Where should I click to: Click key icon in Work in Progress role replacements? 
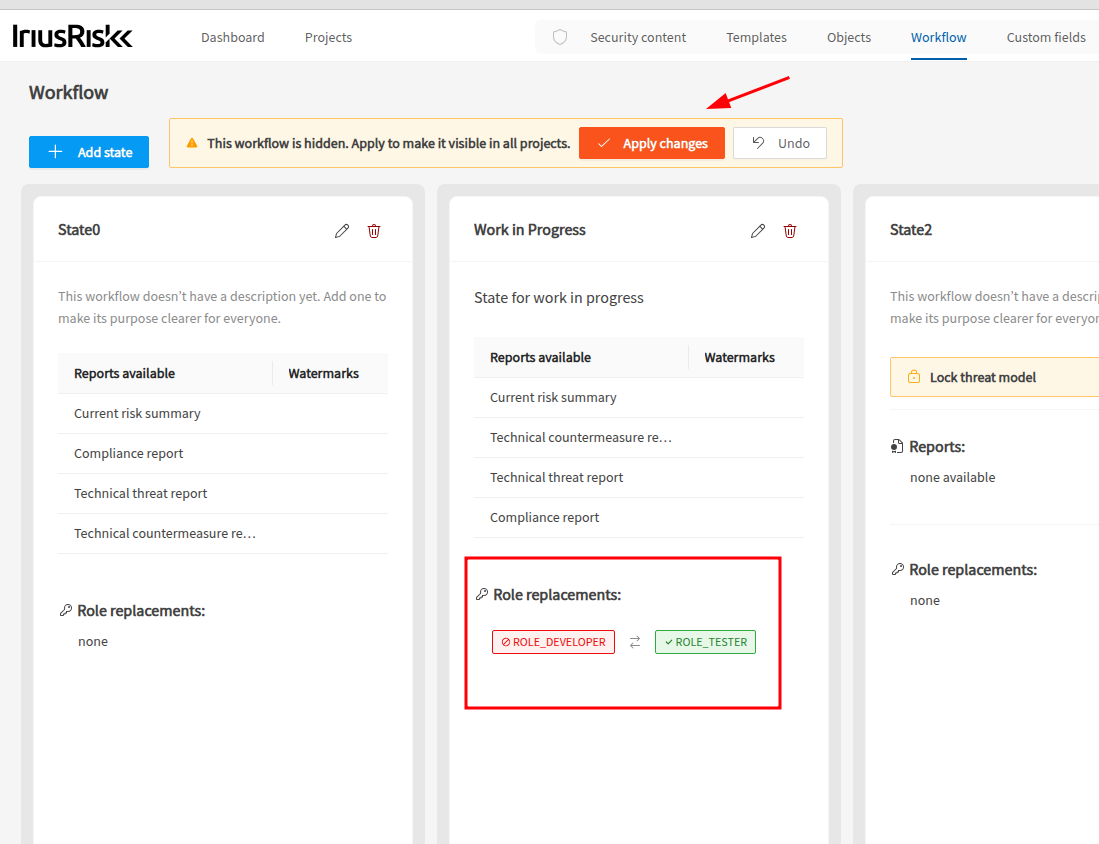[482, 594]
